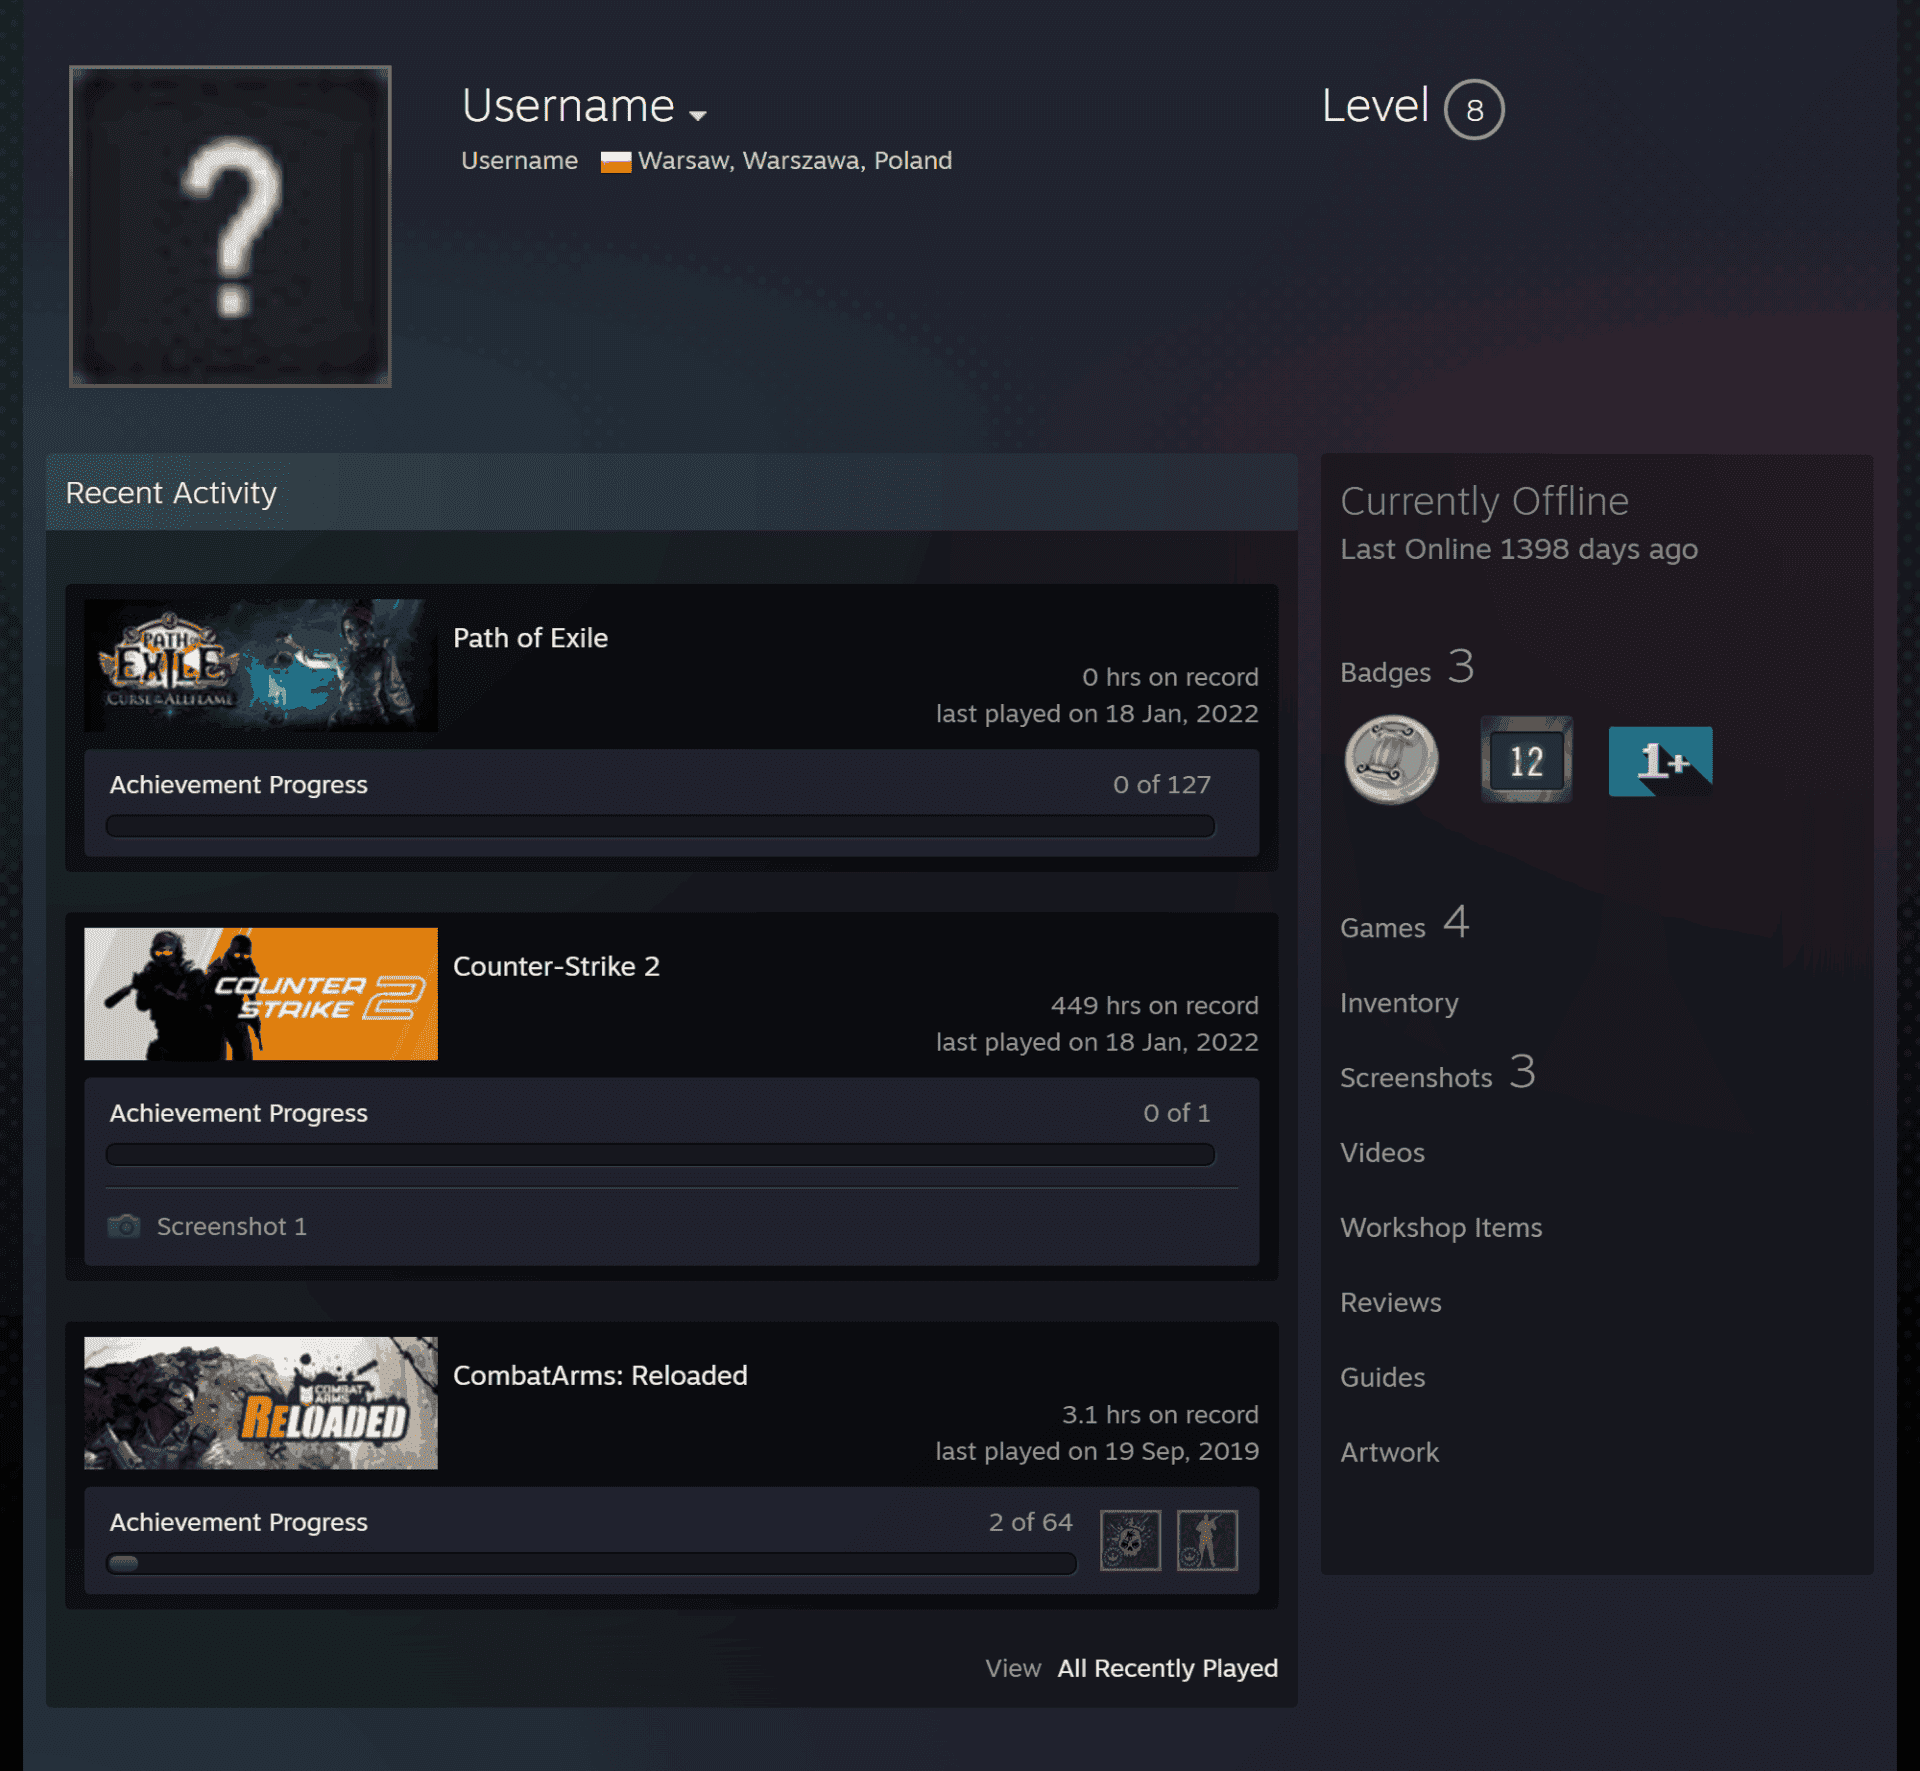Click the '449 hrs on record' text
This screenshot has width=1920, height=1771.
[x=1154, y=1005]
